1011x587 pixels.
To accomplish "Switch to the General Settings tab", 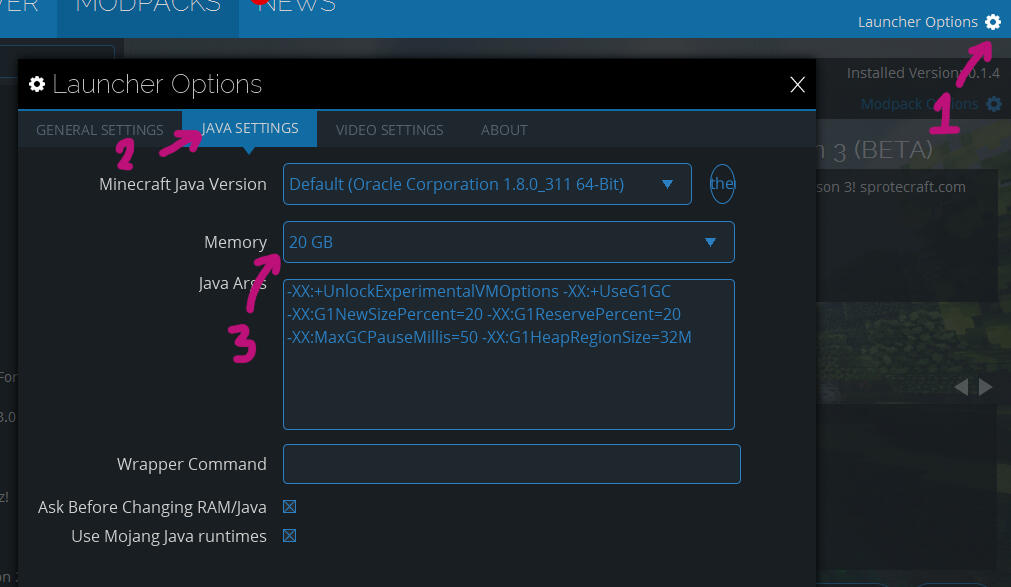I will pyautogui.click(x=100, y=130).
